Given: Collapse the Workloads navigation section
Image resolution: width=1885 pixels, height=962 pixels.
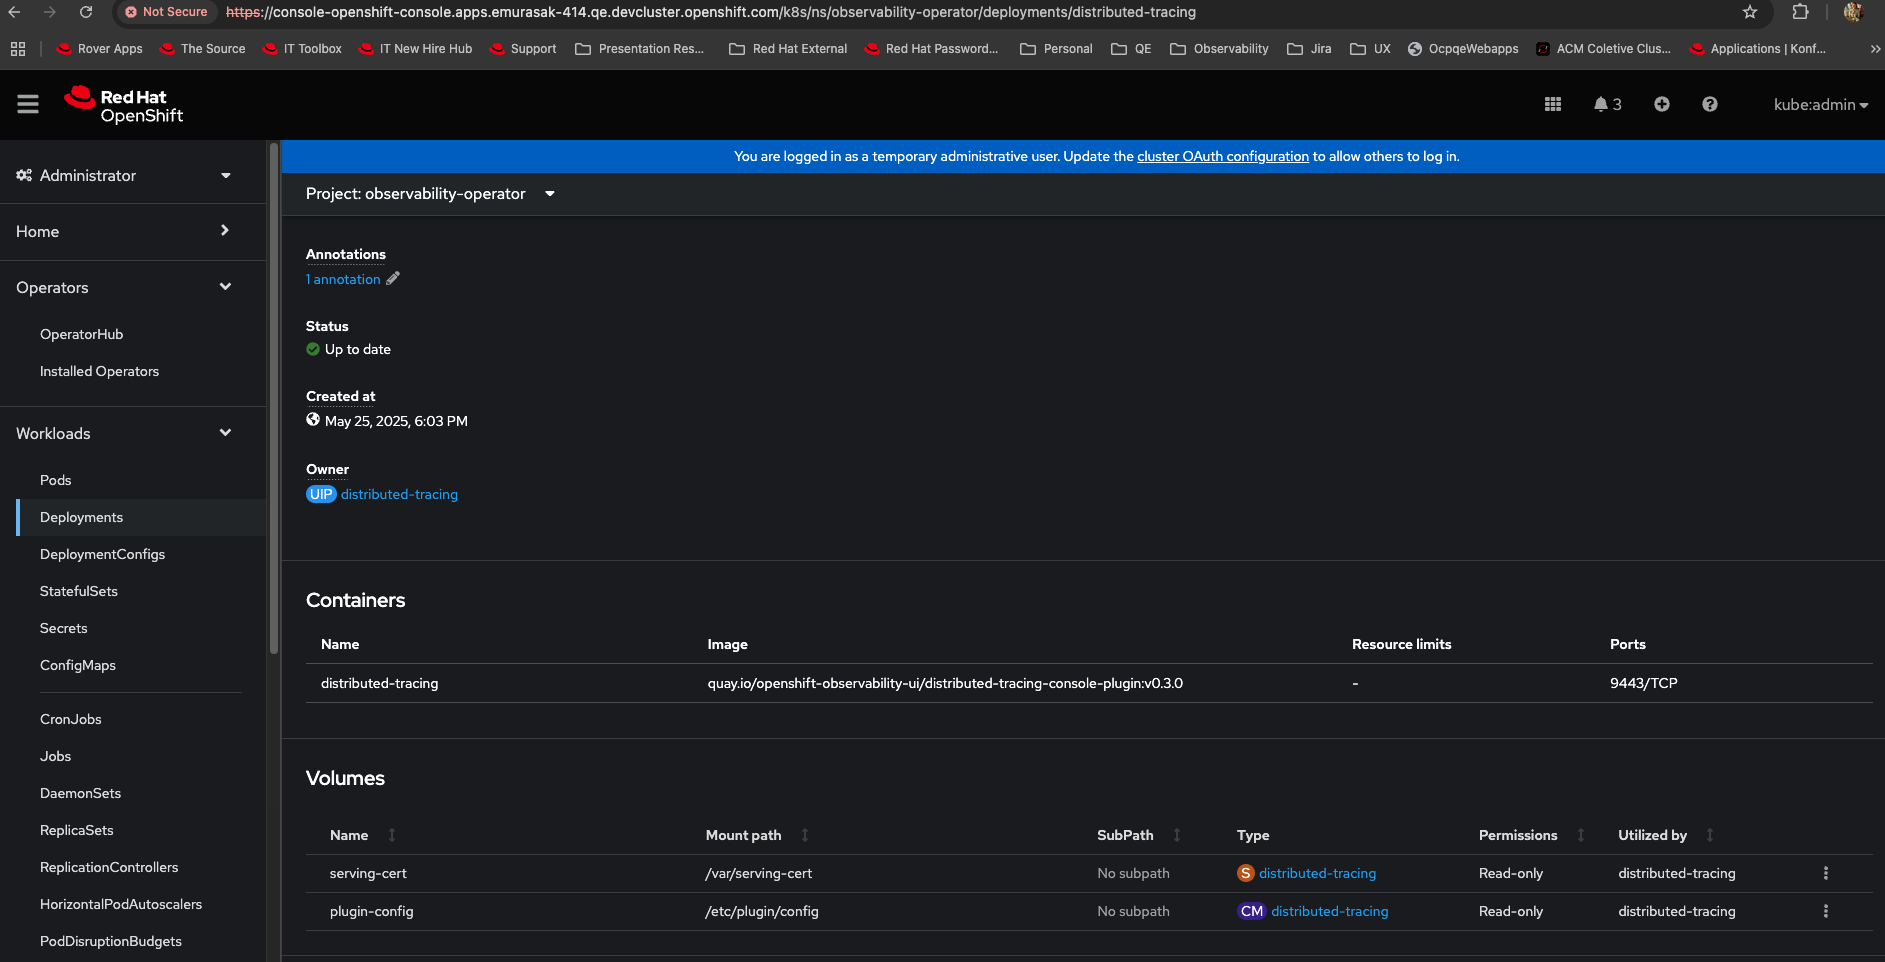Looking at the screenshot, I should [x=124, y=433].
